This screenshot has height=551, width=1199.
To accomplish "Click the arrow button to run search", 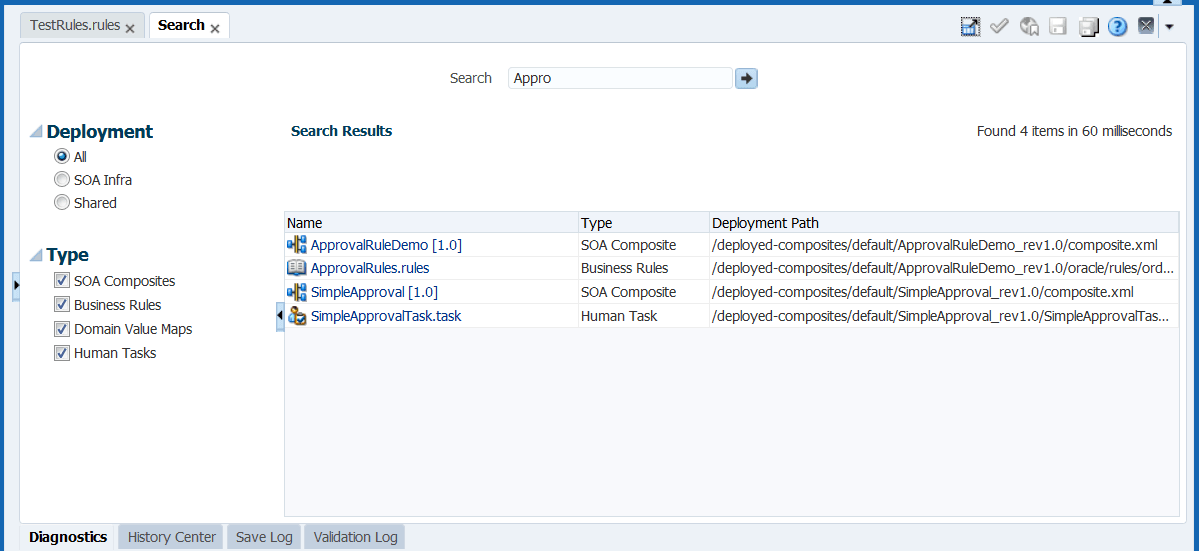I will tap(746, 78).
